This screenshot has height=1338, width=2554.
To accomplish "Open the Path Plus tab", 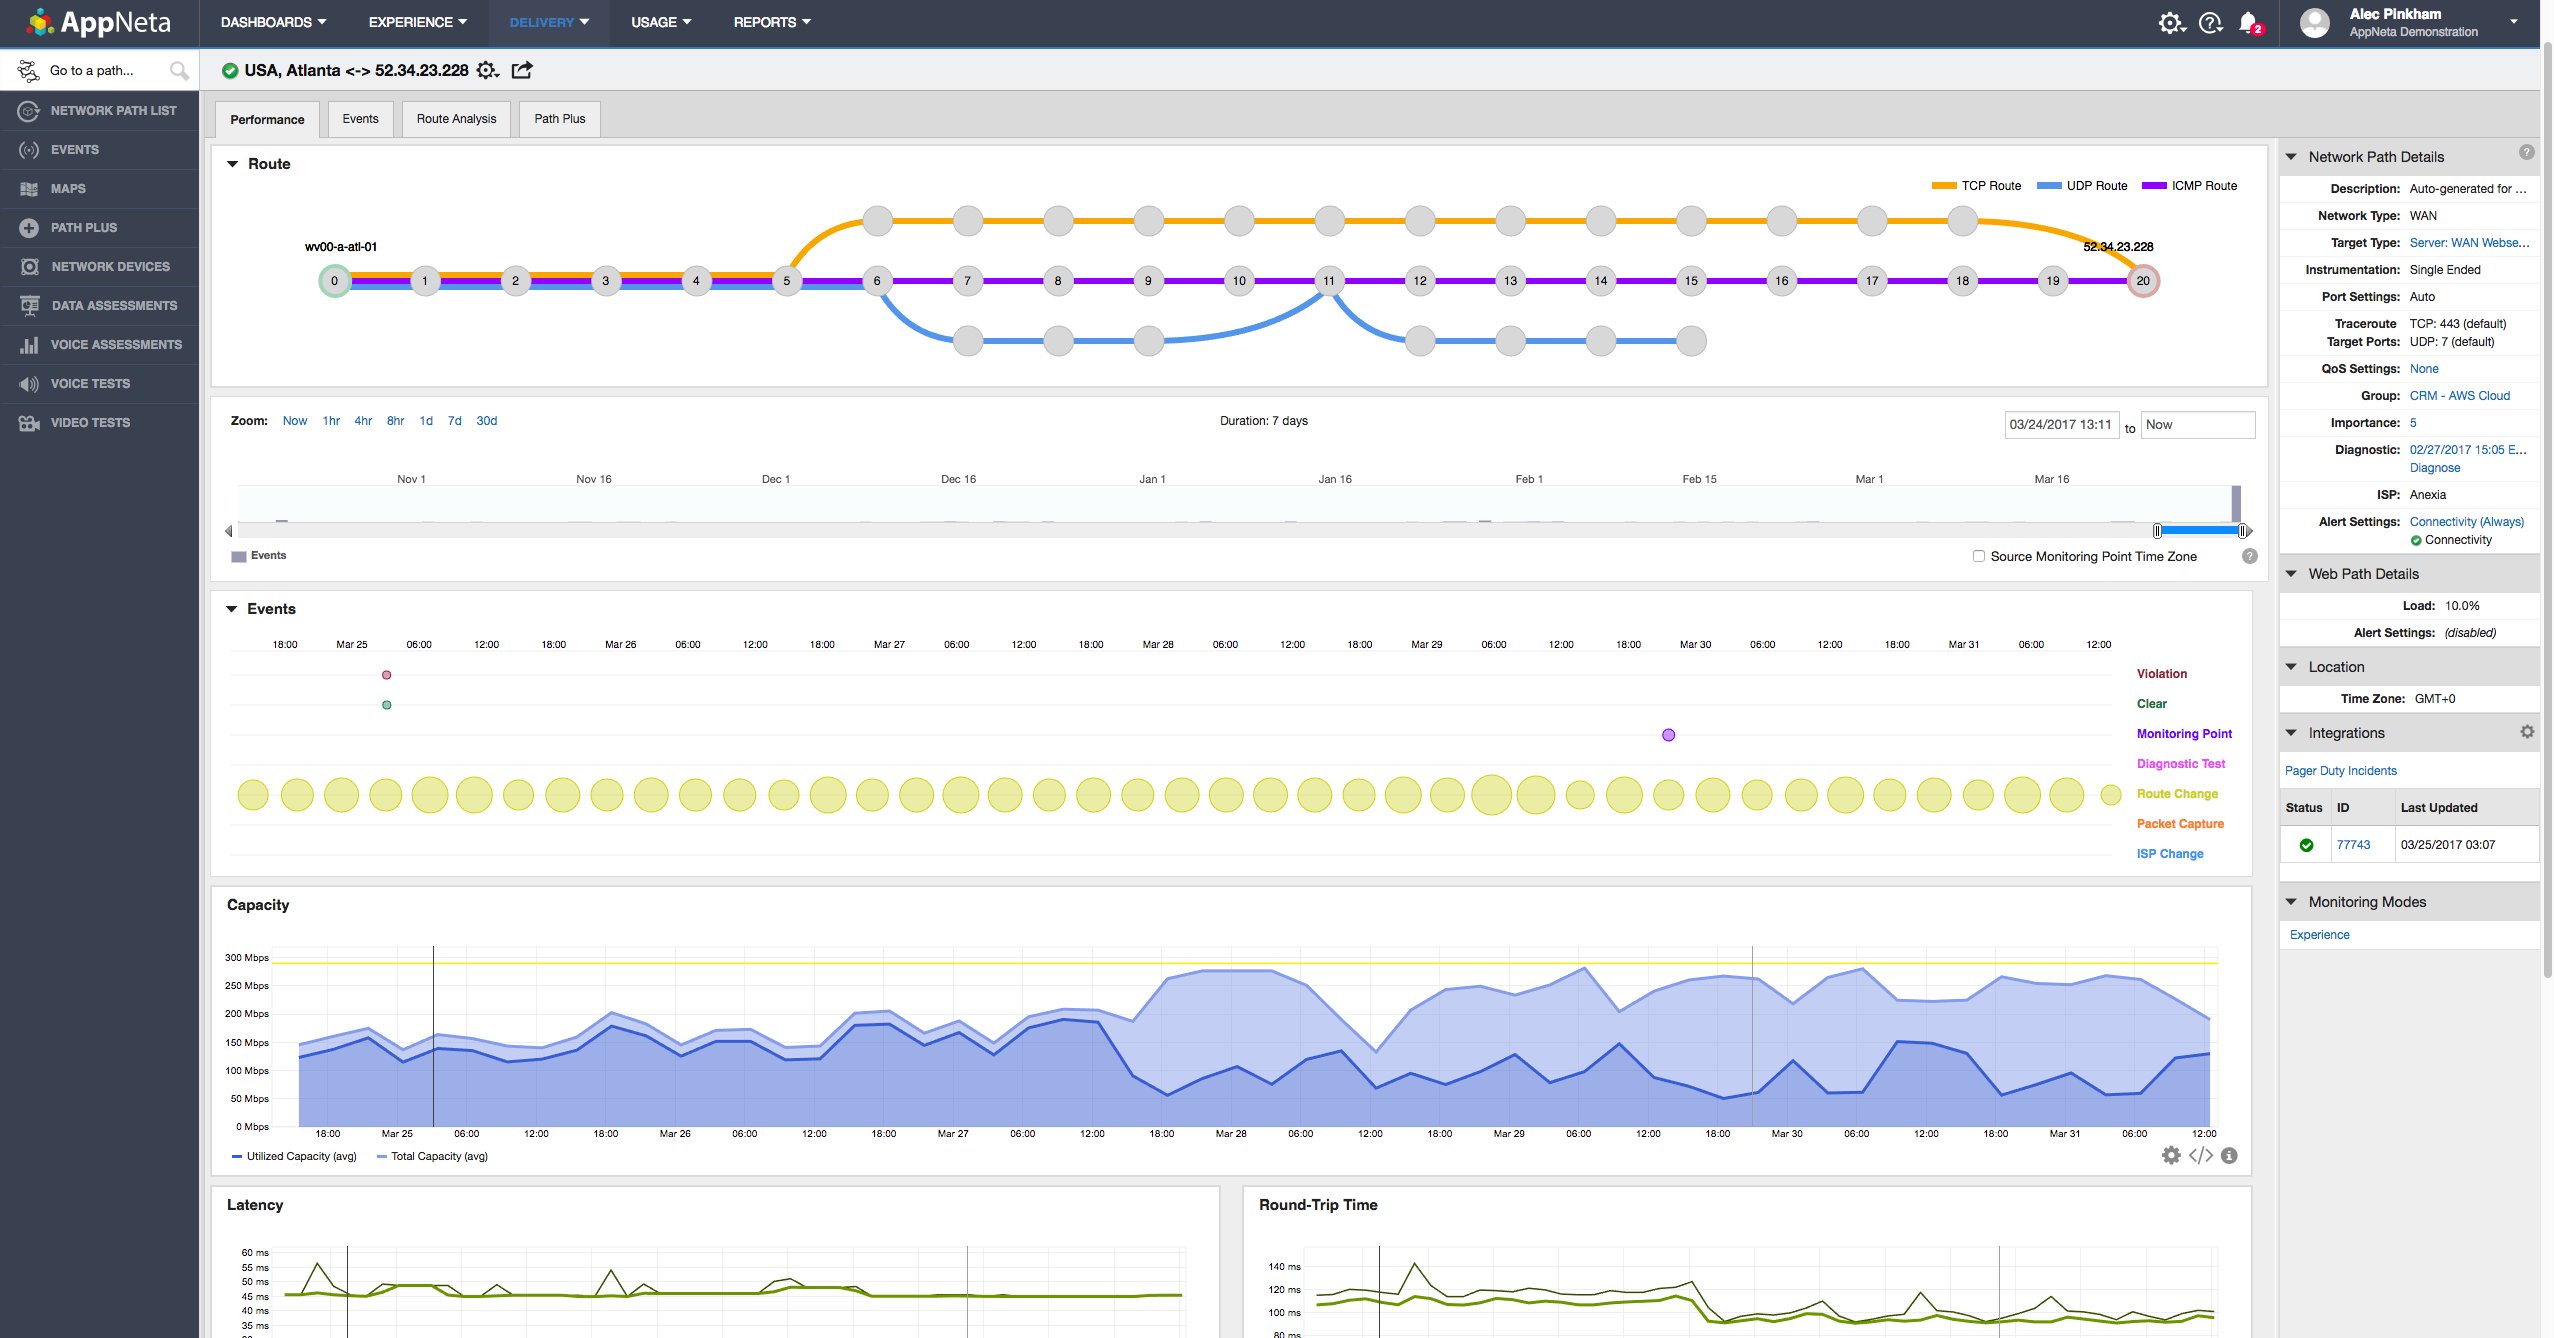I will (559, 119).
